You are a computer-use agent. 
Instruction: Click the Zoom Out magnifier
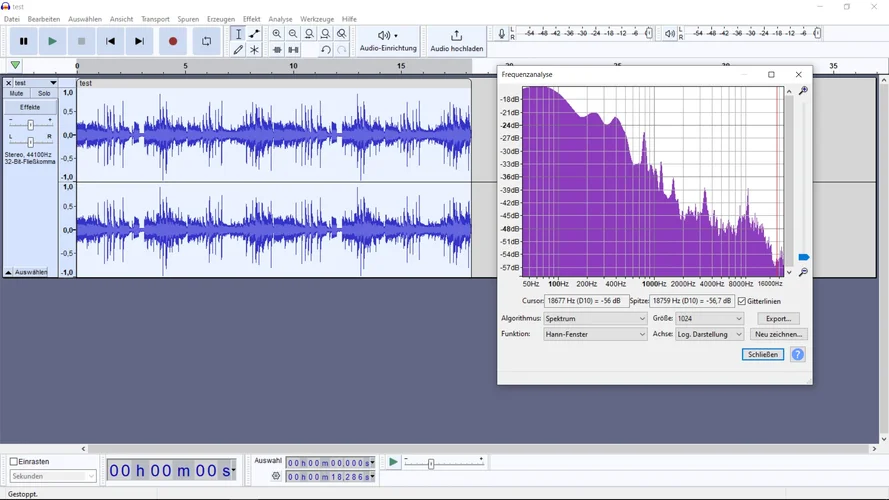(x=293, y=34)
